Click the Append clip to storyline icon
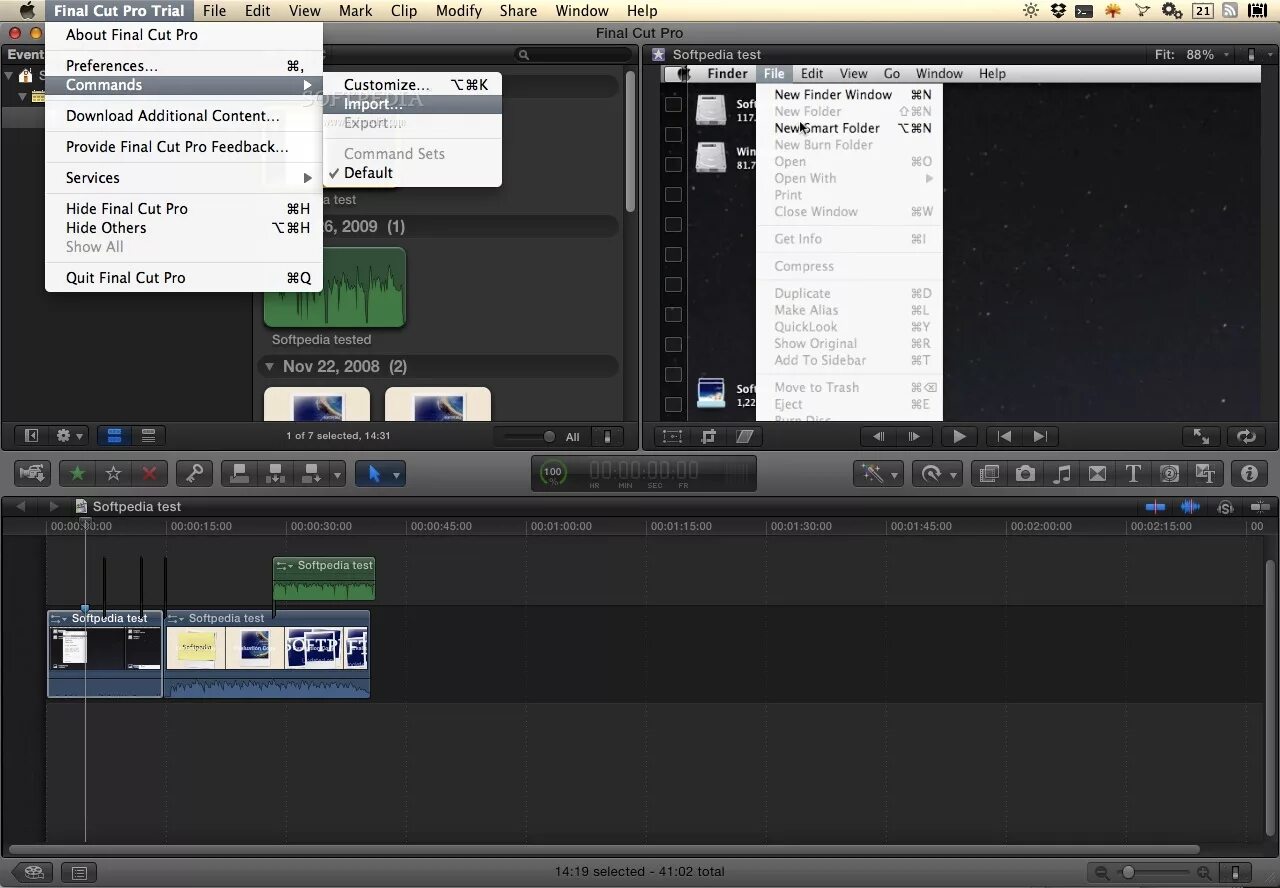This screenshot has width=1280, height=888. [x=311, y=473]
